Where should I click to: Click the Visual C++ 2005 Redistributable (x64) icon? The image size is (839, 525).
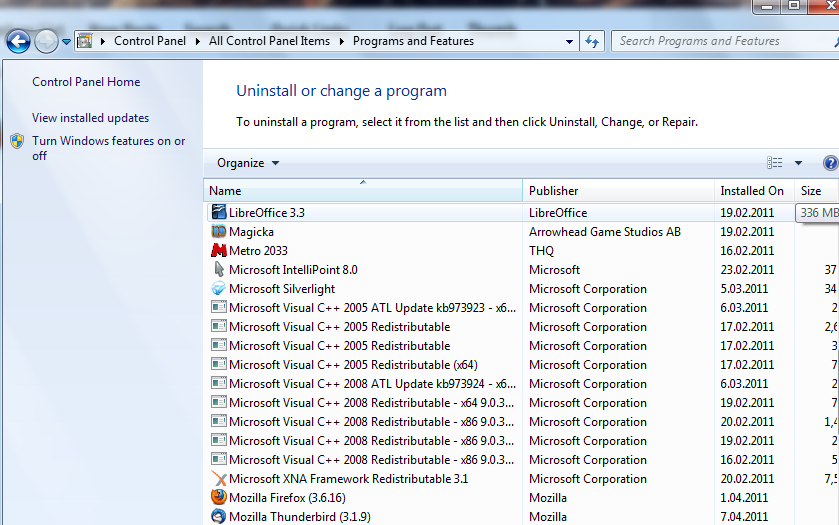[x=218, y=364]
